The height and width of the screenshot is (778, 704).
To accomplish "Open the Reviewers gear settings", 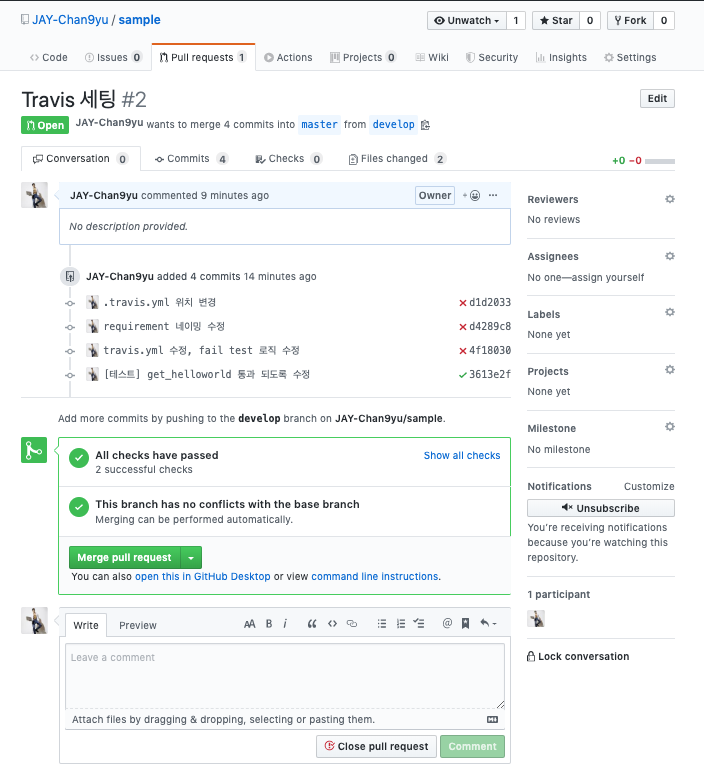I will coord(670,199).
